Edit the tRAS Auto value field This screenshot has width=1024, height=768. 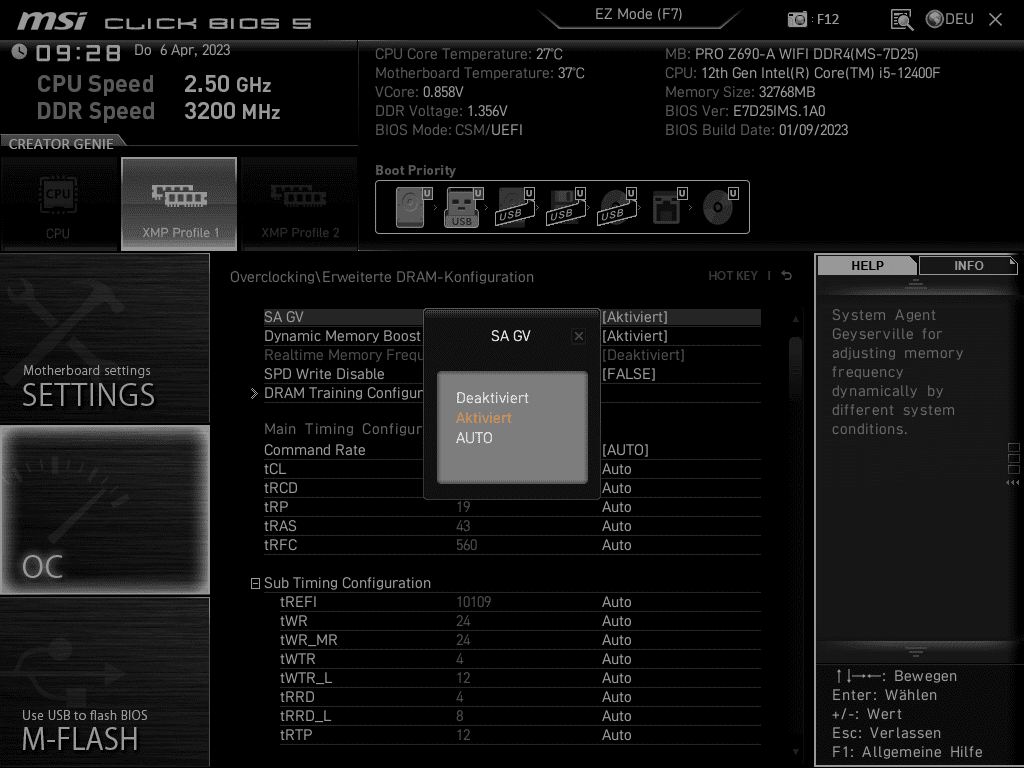616,526
